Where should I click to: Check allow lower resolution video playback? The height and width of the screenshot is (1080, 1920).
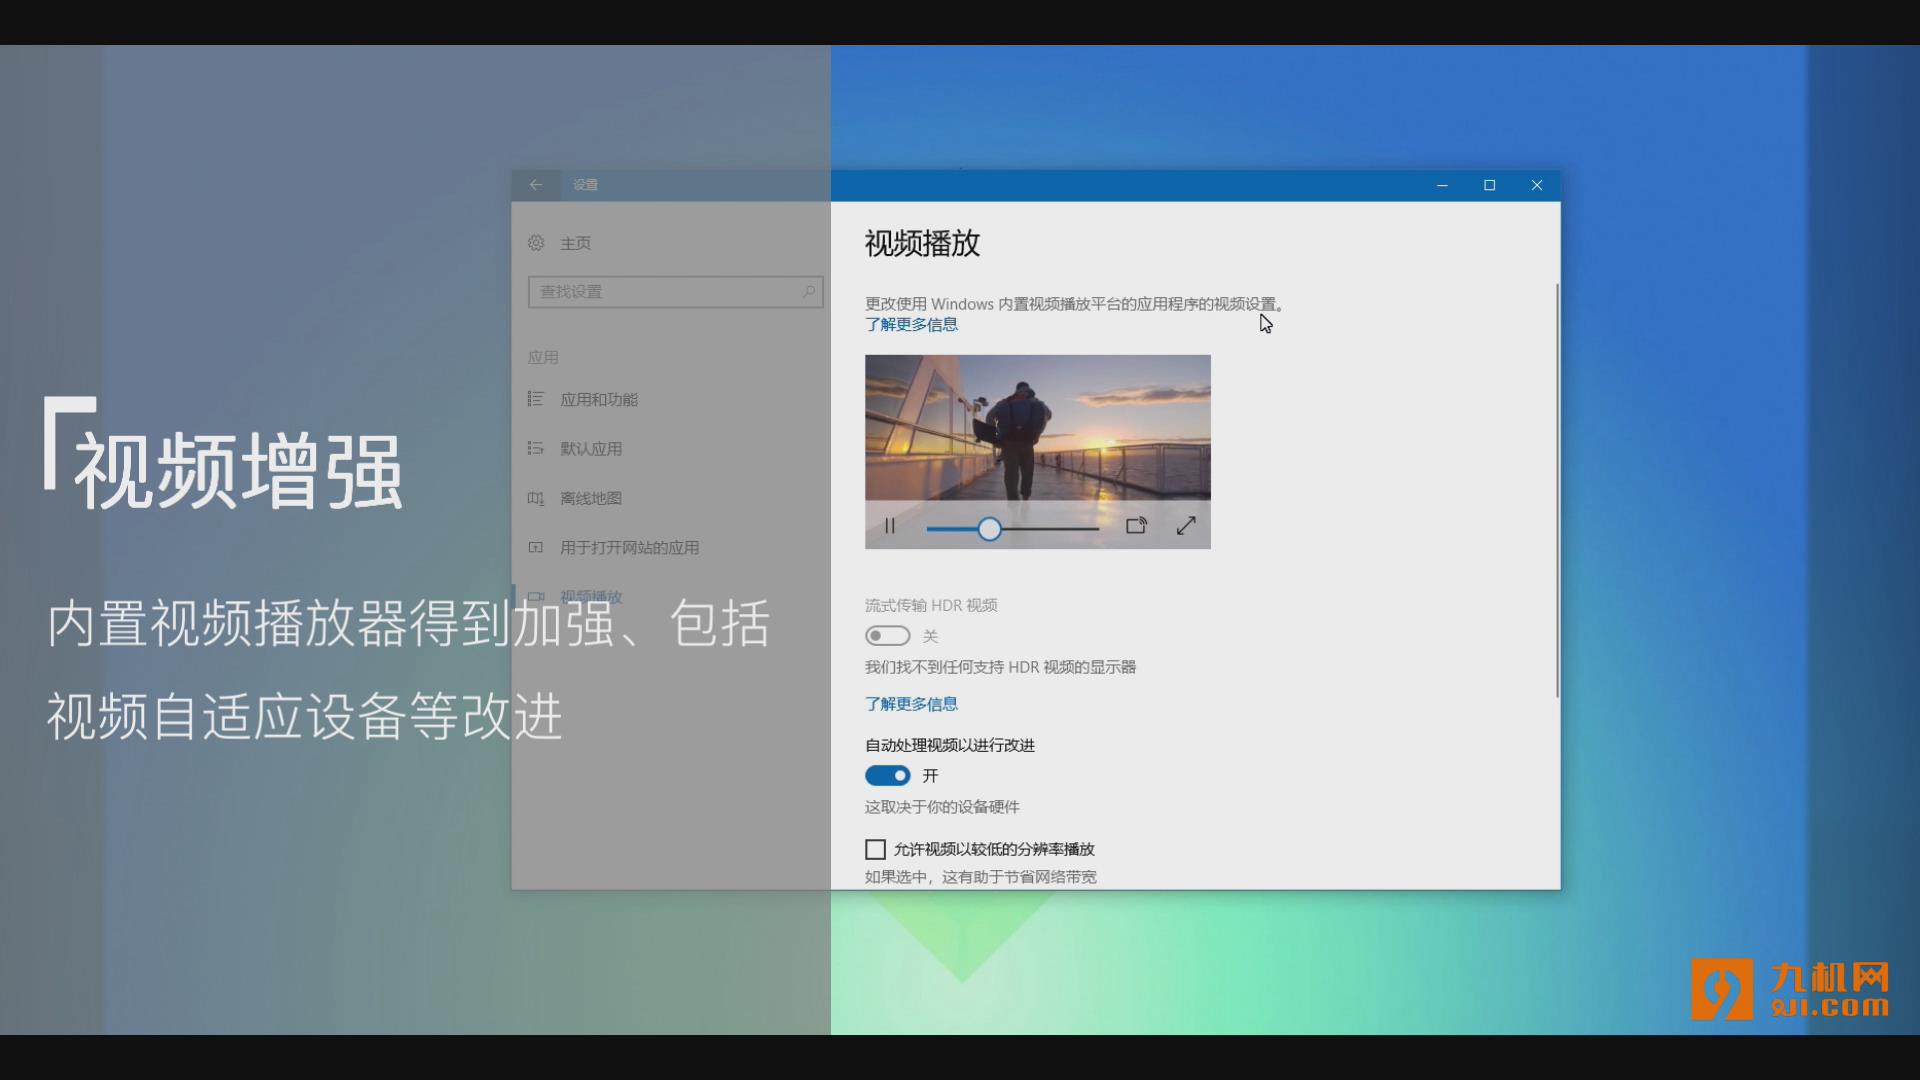point(875,849)
